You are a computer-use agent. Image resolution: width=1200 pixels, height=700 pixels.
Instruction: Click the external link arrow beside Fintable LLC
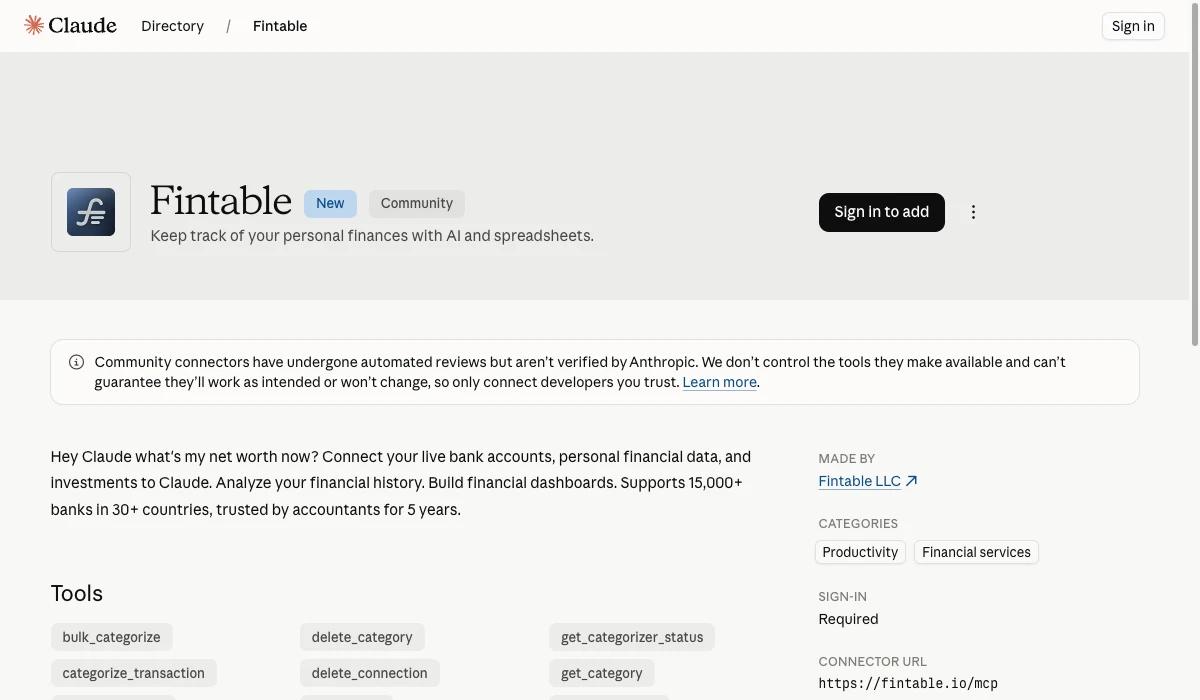[x=911, y=481]
